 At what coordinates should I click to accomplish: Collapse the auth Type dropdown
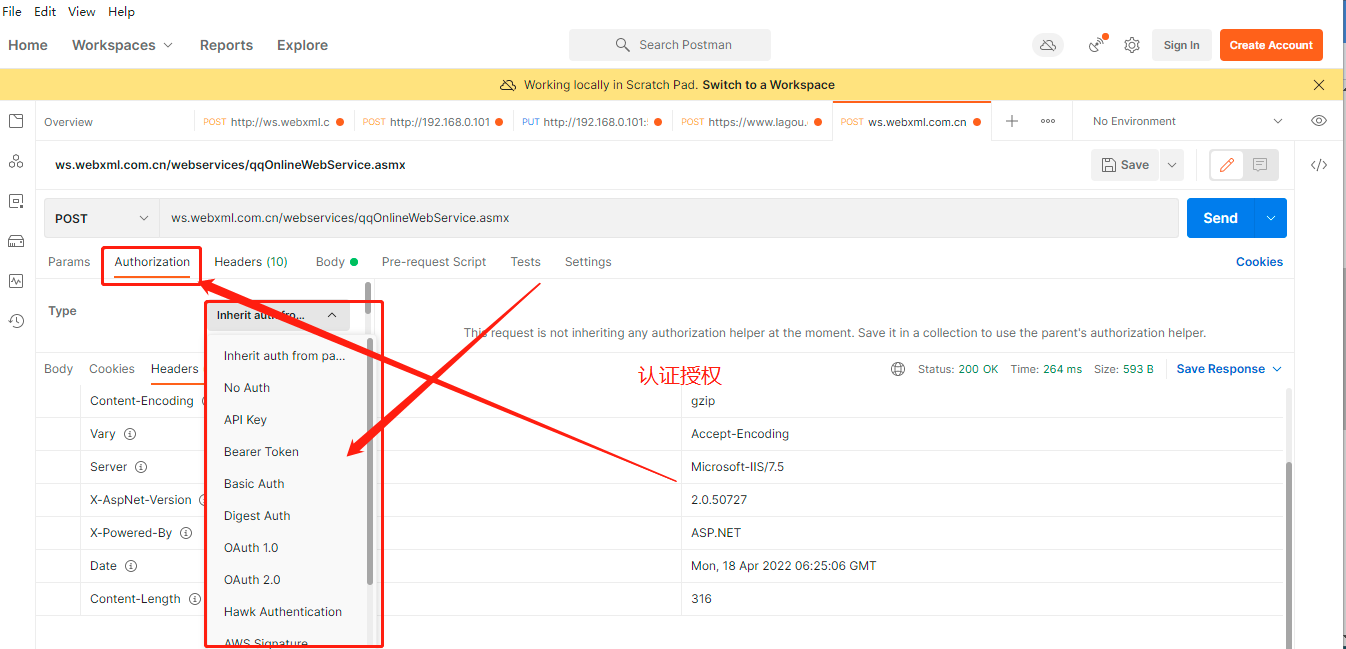pyautogui.click(x=279, y=315)
